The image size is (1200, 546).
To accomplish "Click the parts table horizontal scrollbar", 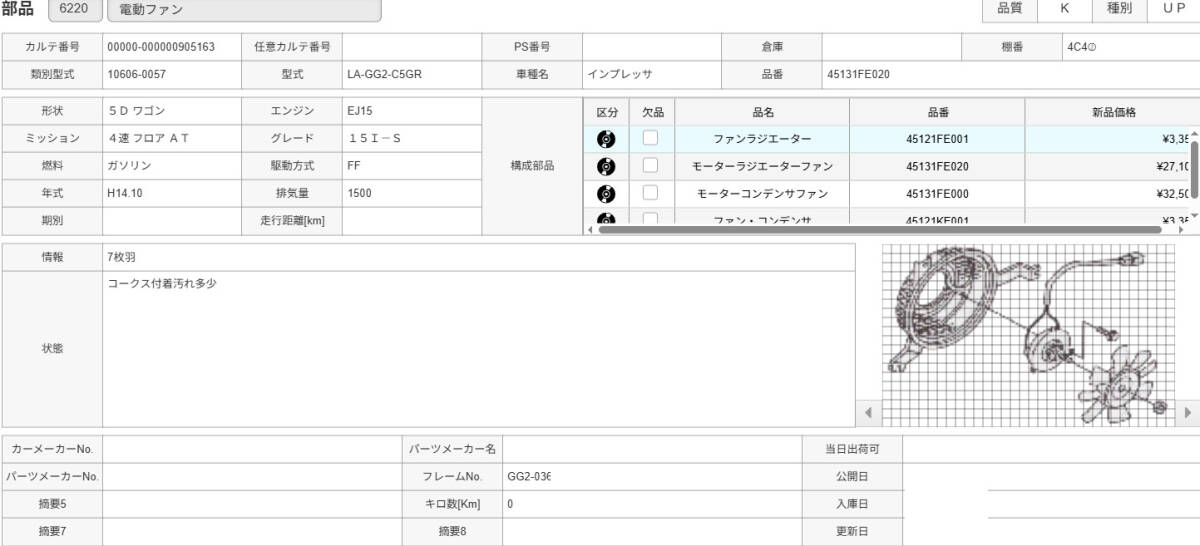I will [880, 229].
